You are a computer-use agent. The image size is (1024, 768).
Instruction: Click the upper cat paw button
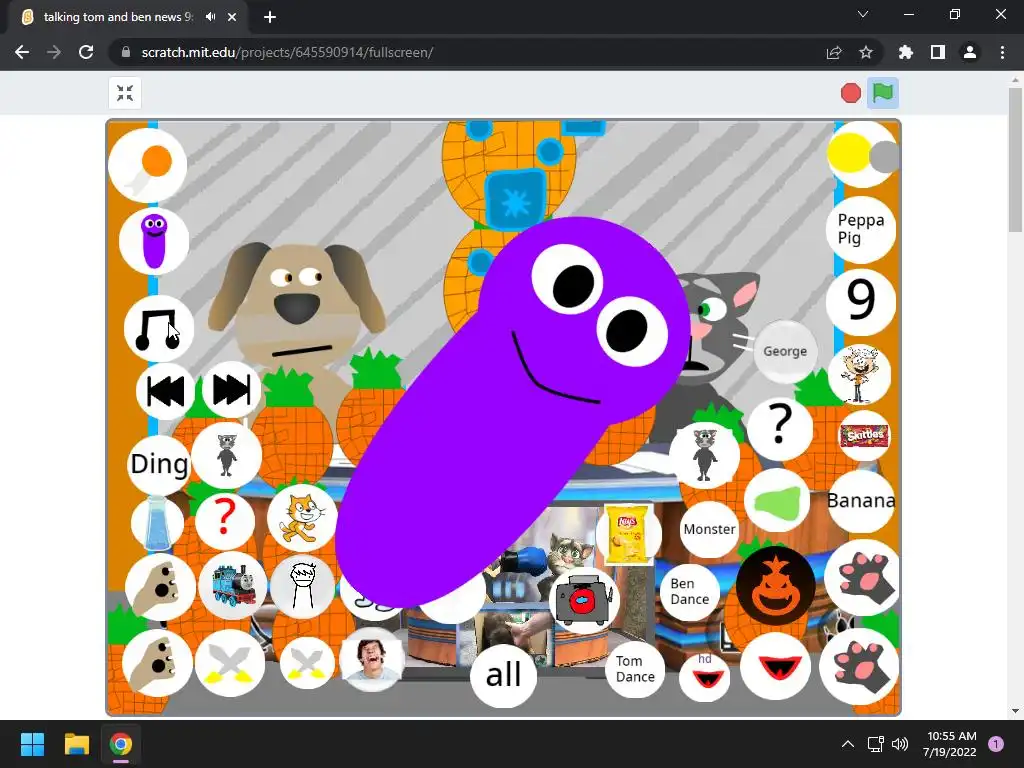click(x=862, y=577)
